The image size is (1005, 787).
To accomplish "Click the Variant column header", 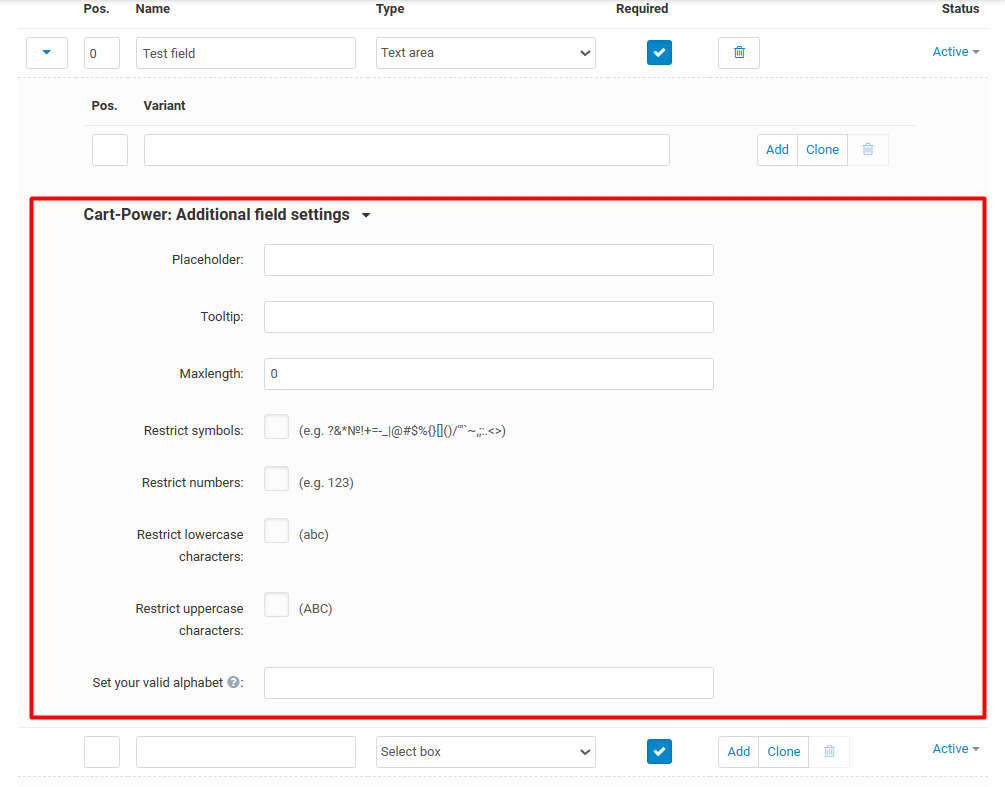I will pos(164,106).
